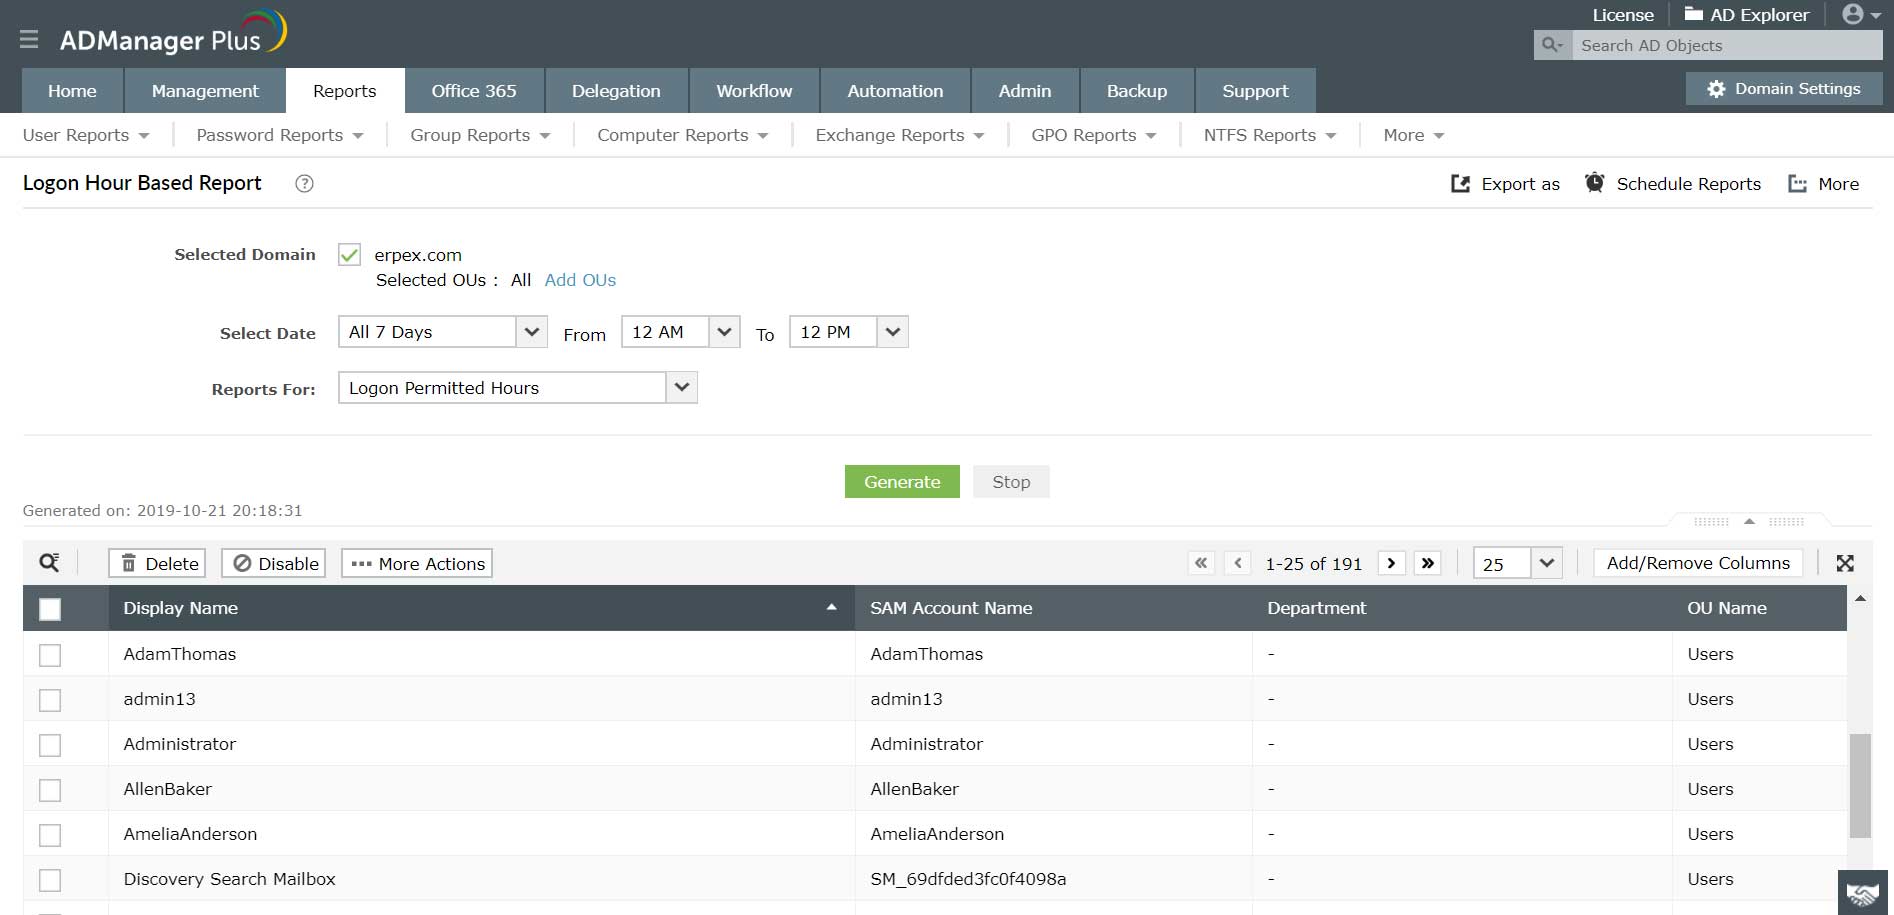Open Export as options

(x=1505, y=184)
